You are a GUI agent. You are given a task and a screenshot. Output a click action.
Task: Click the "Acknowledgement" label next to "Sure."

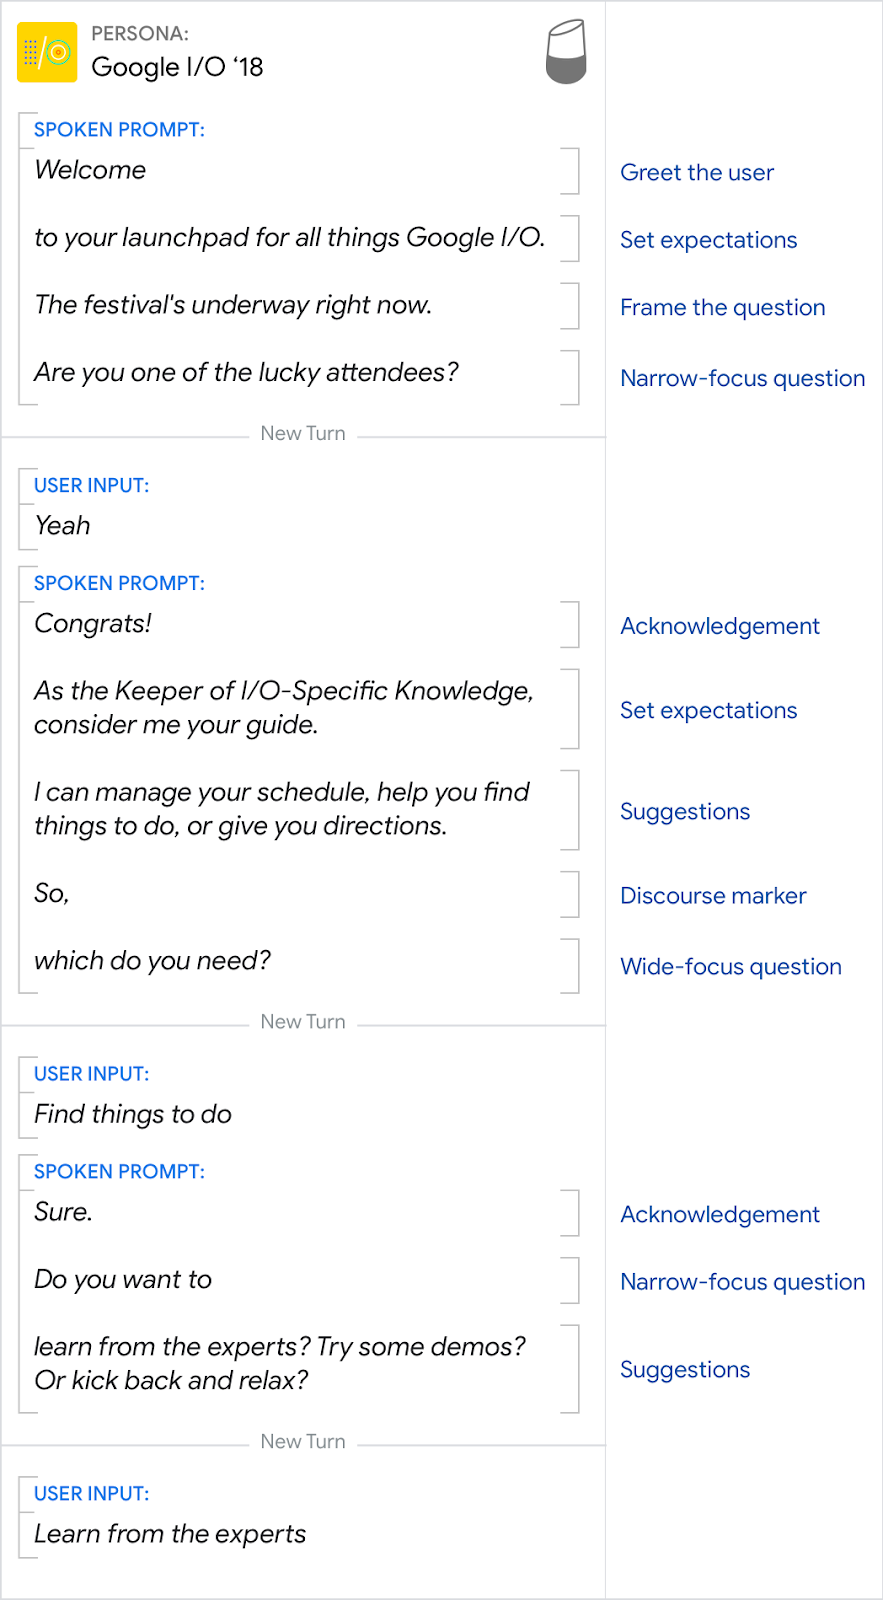(x=719, y=1215)
